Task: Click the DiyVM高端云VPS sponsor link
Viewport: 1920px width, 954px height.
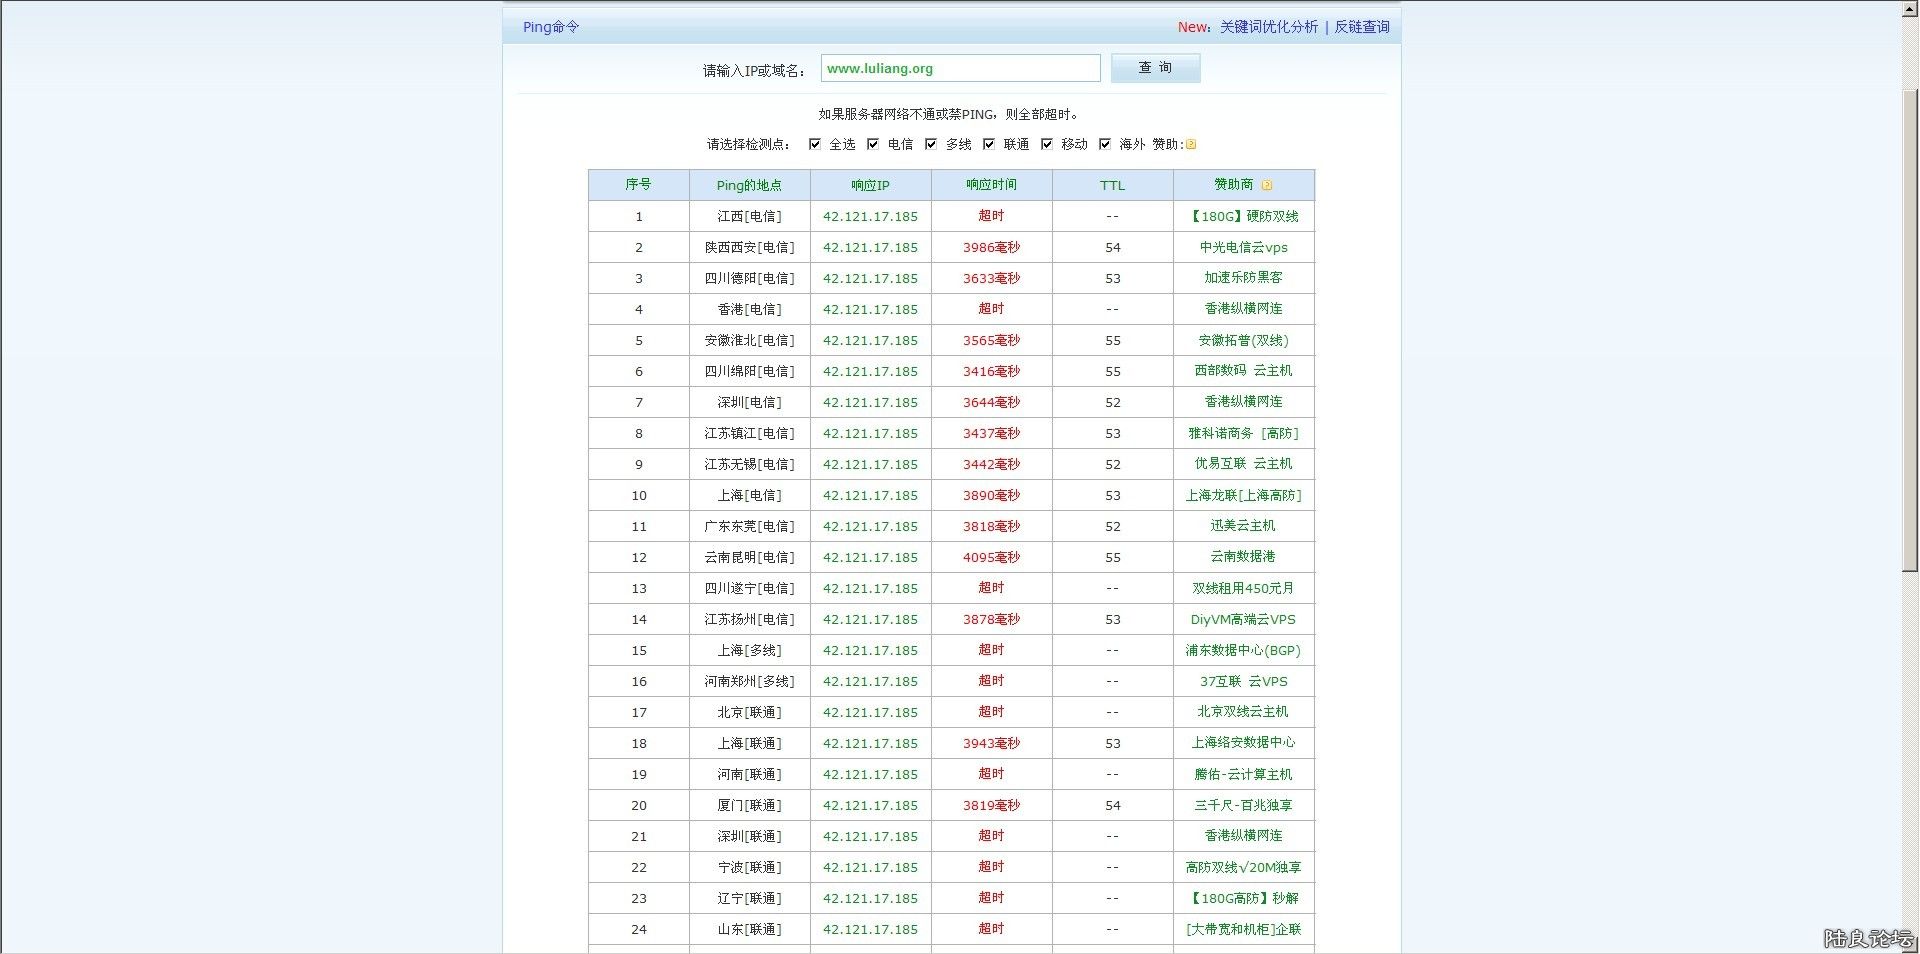Action: pyautogui.click(x=1243, y=619)
